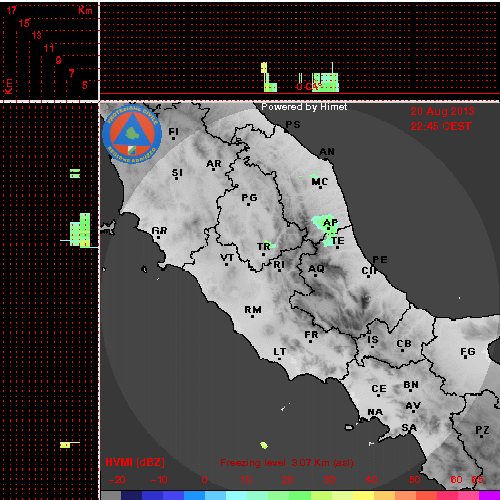Click the TR city label

(264, 247)
